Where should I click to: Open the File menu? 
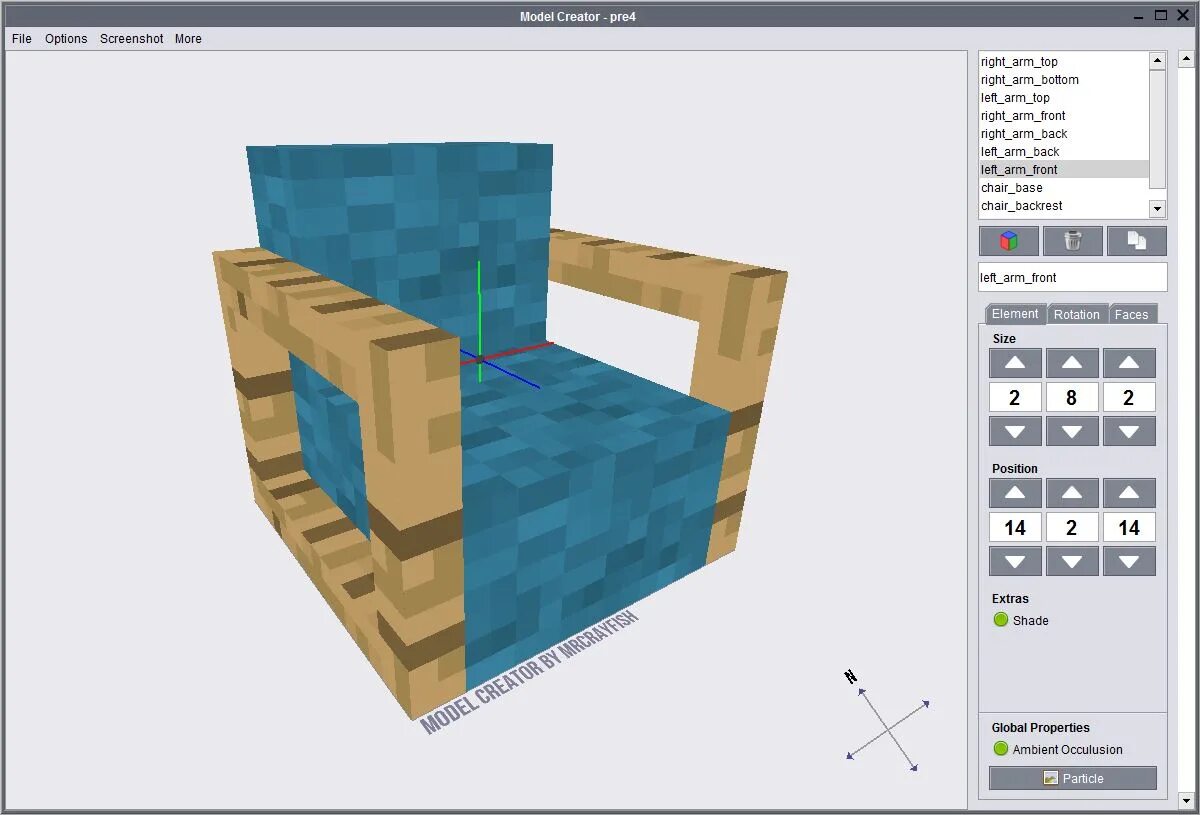point(22,39)
